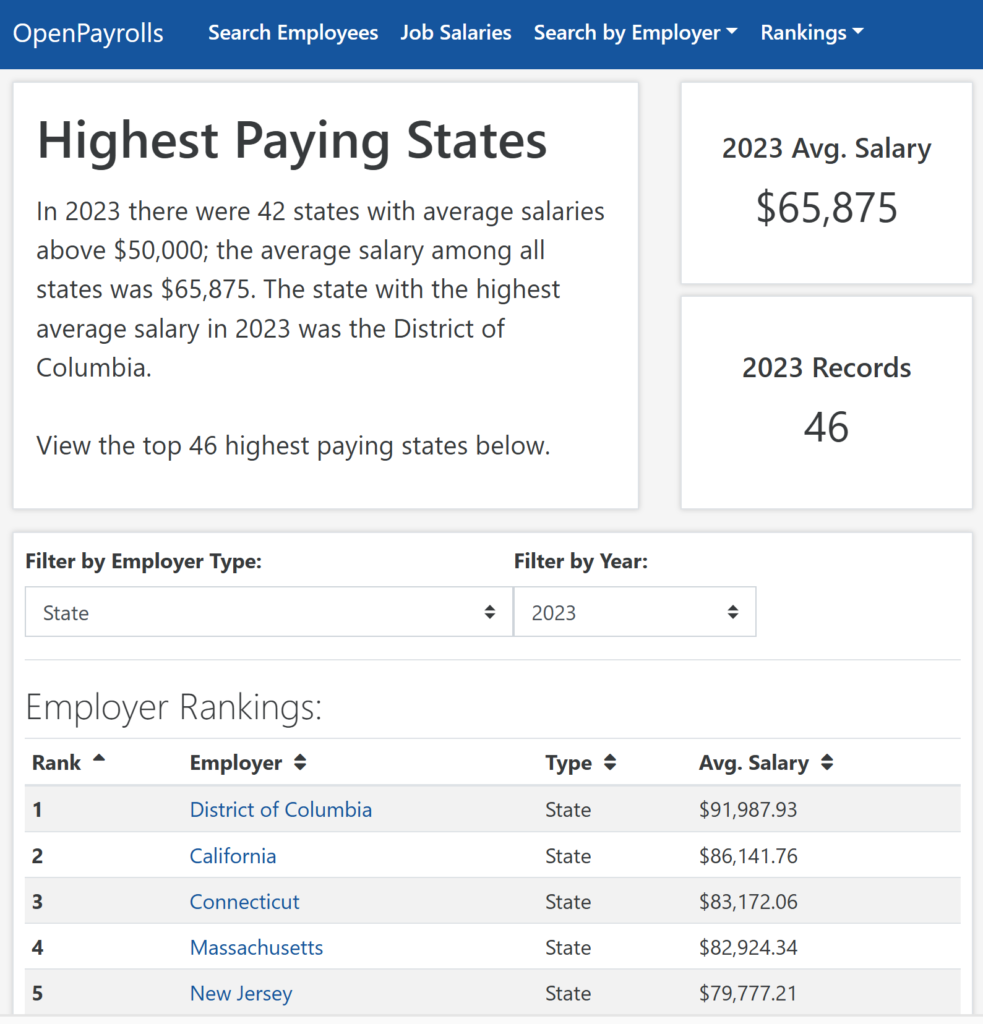
Task: Expand the Rankings navigation menu
Action: click(x=811, y=33)
